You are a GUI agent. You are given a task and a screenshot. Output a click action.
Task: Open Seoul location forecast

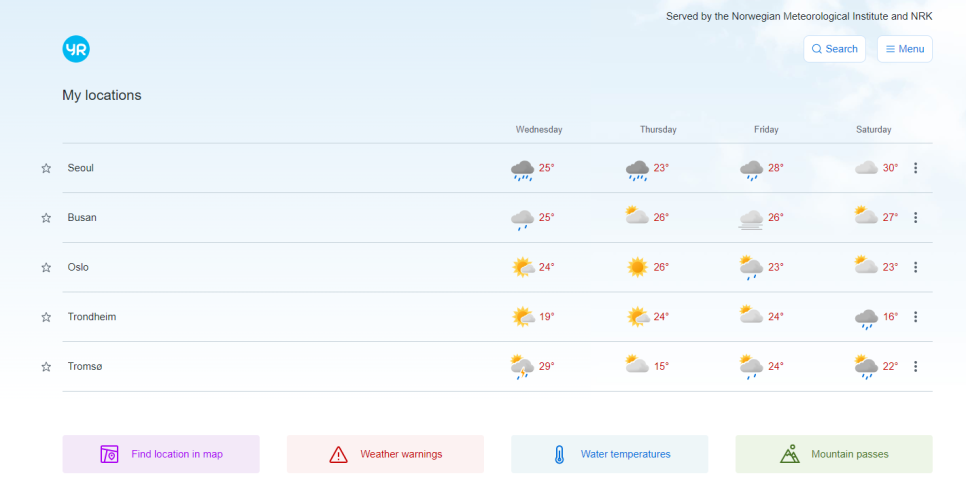(x=81, y=168)
